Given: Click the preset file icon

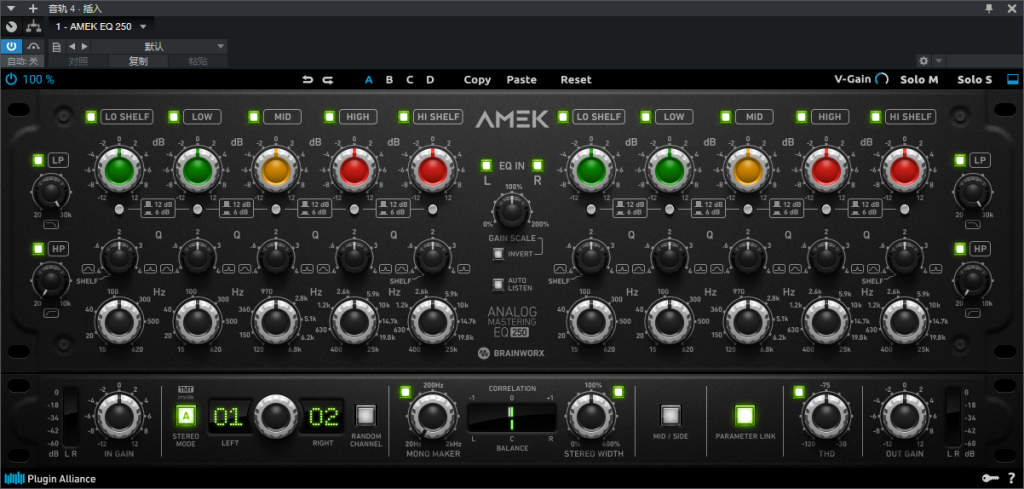Looking at the screenshot, I should 57,46.
